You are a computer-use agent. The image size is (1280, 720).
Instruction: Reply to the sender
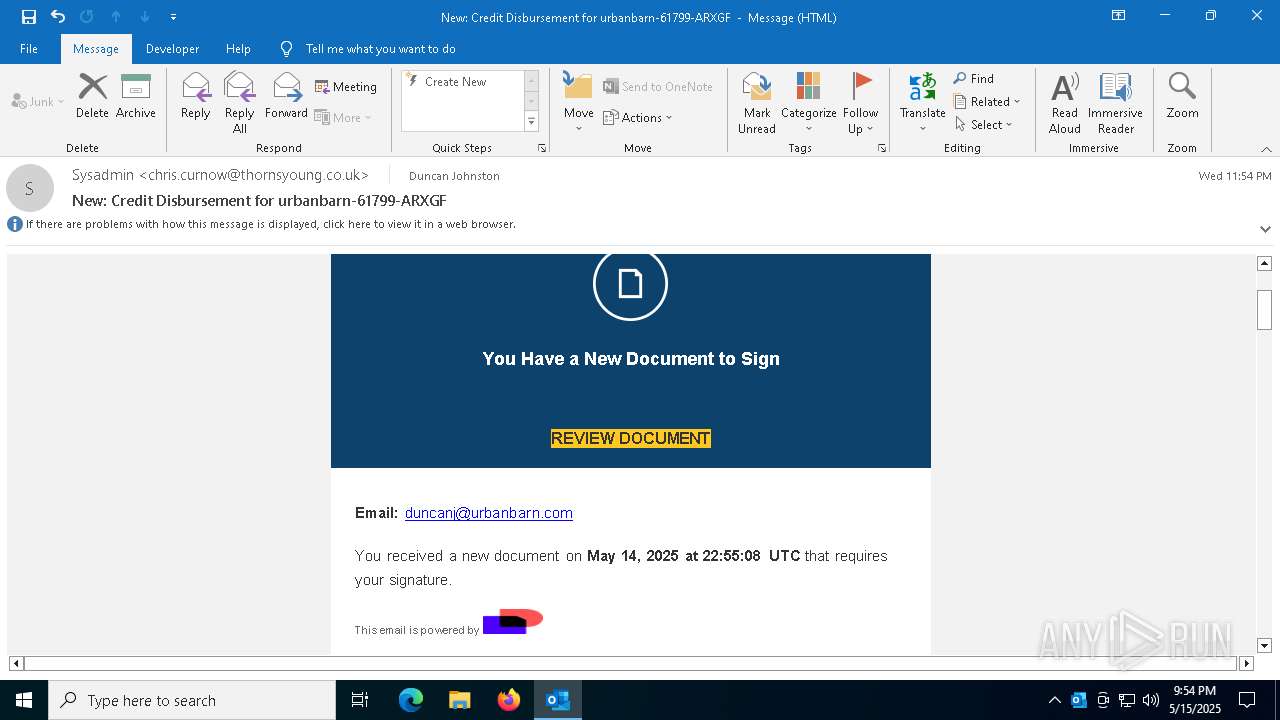pyautogui.click(x=195, y=97)
